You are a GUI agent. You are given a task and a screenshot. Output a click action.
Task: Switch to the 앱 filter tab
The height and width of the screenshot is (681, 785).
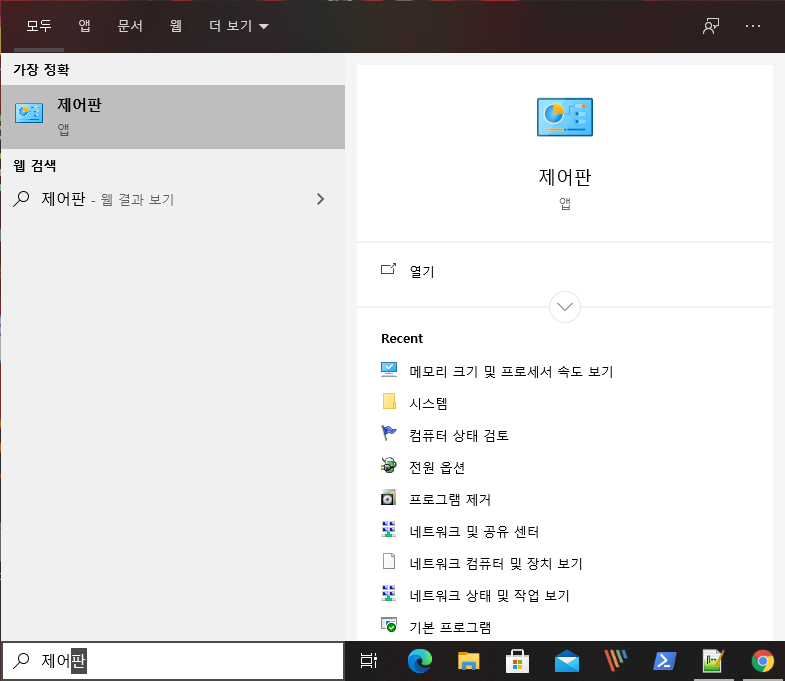[x=84, y=26]
